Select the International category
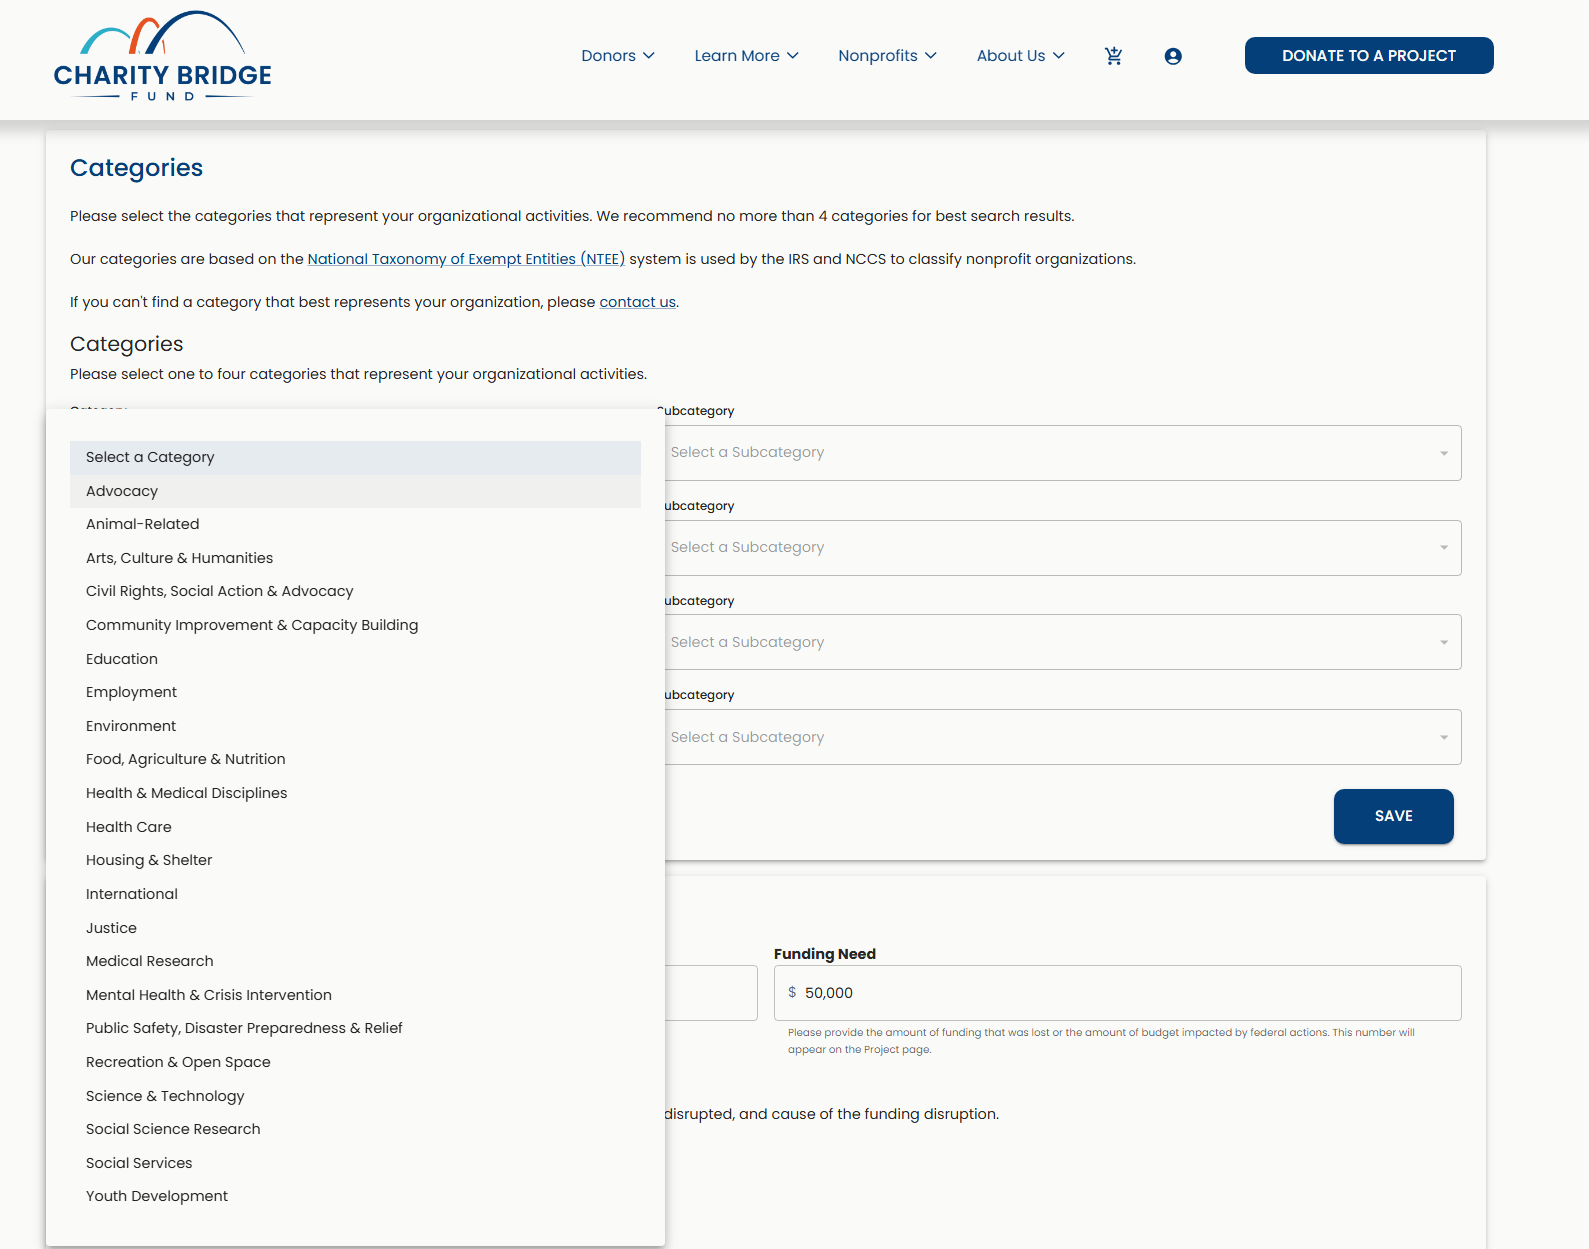Viewport: 1589px width, 1249px height. (355, 894)
